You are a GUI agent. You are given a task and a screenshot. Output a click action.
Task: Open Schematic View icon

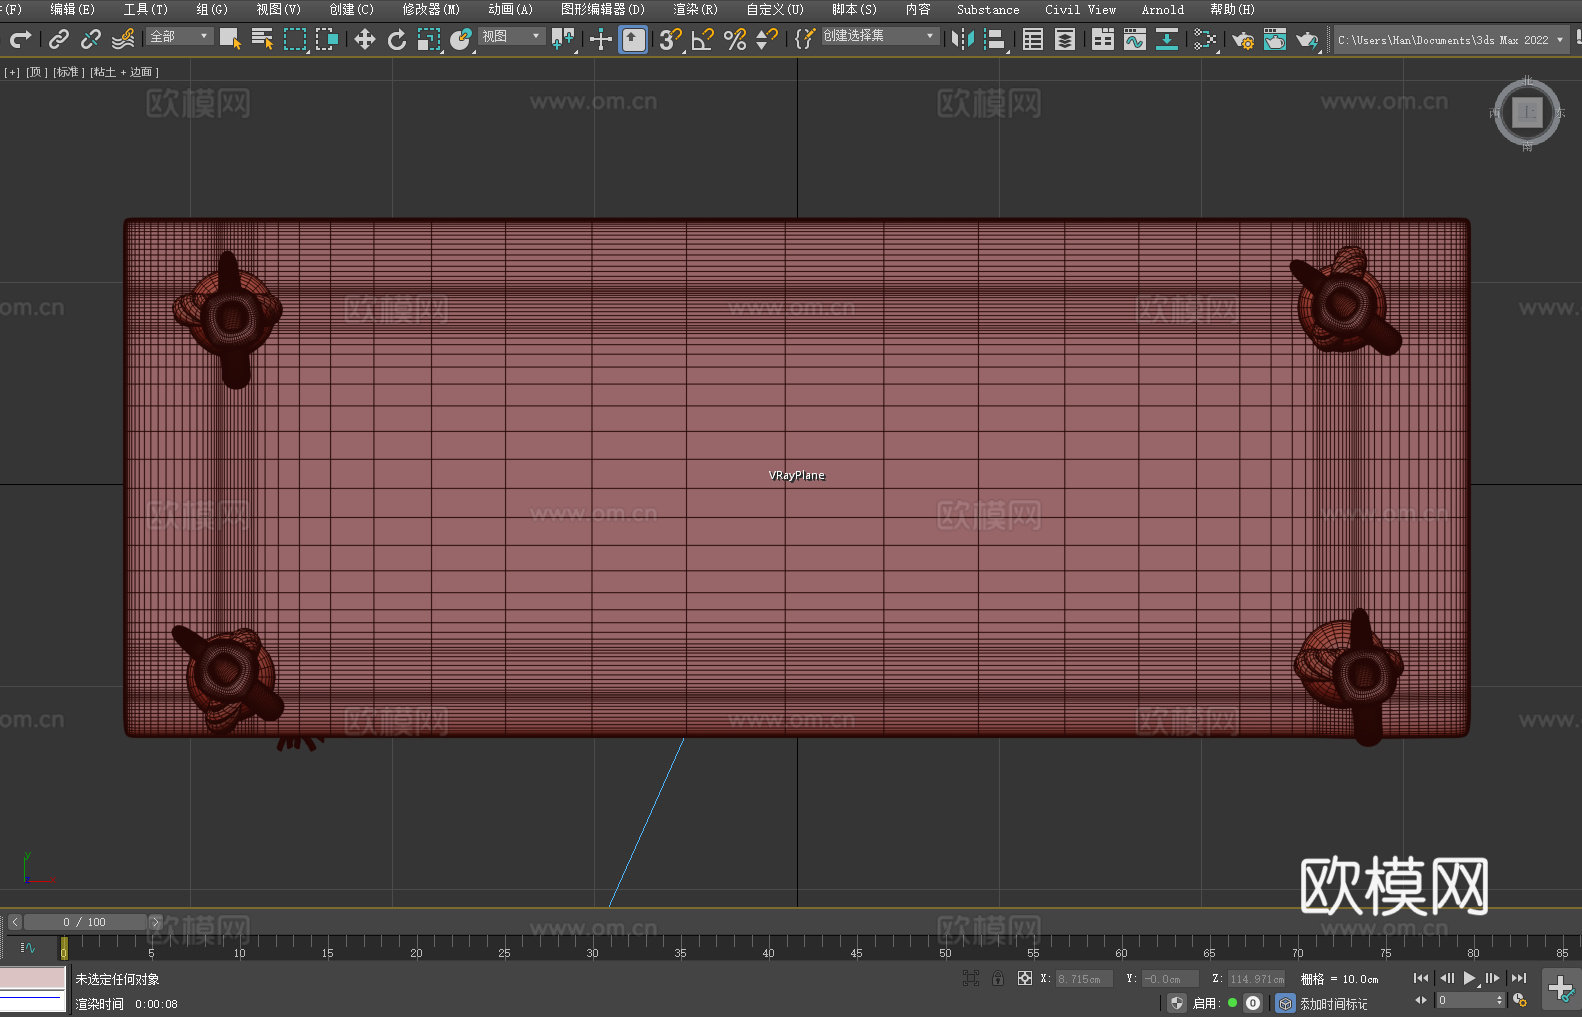point(1205,39)
